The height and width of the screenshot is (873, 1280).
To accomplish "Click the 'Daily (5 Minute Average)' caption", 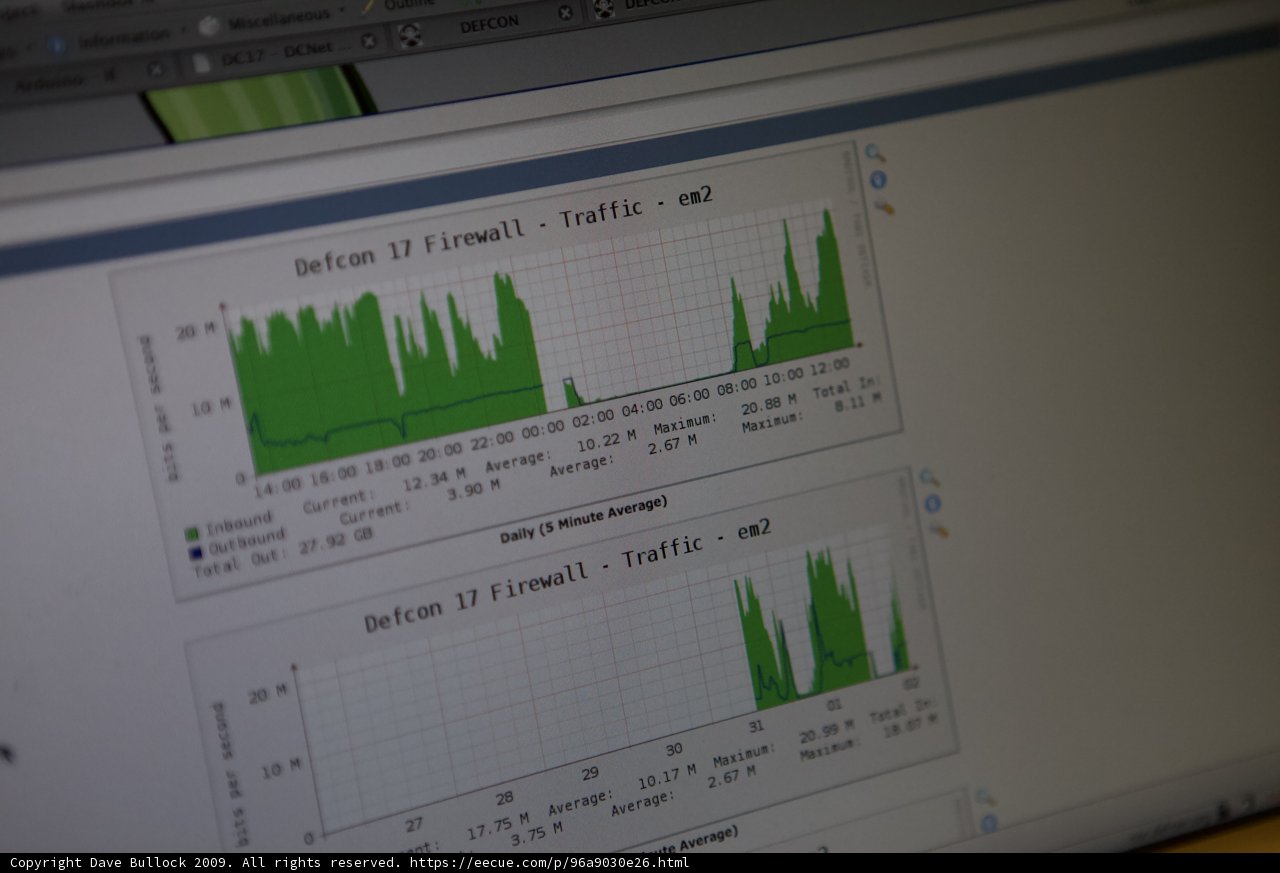I will [x=583, y=520].
